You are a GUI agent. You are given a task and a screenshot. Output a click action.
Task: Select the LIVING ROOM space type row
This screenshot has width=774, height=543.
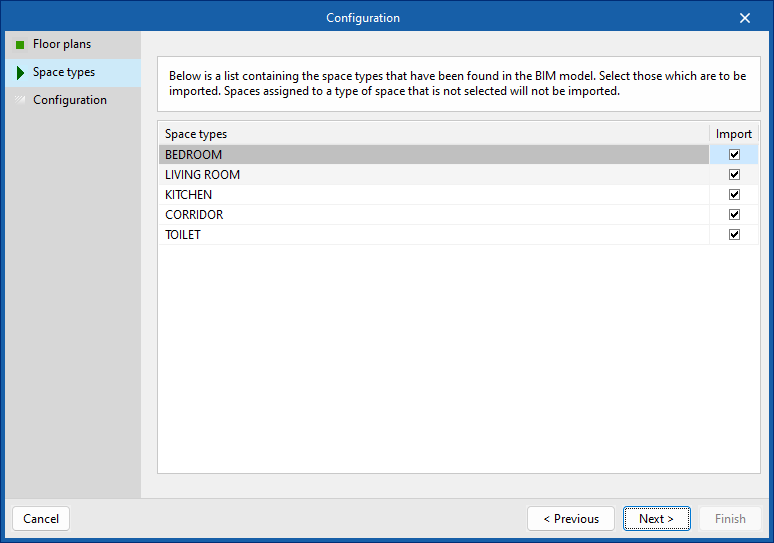point(400,175)
